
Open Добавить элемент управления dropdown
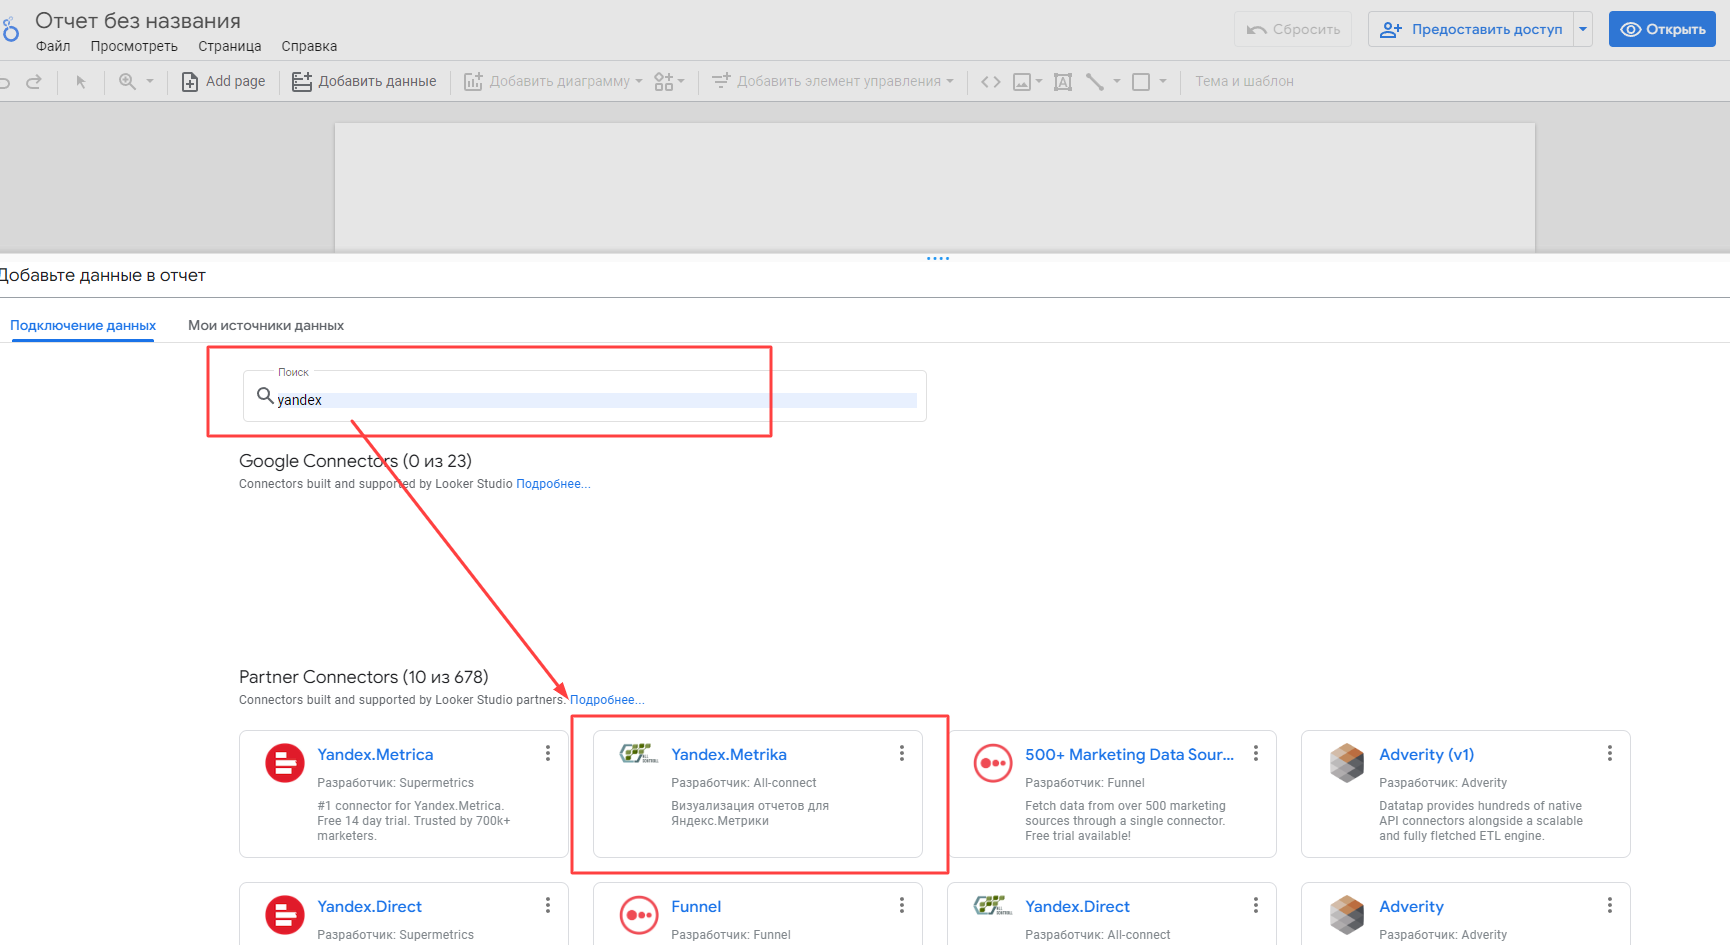click(x=832, y=82)
